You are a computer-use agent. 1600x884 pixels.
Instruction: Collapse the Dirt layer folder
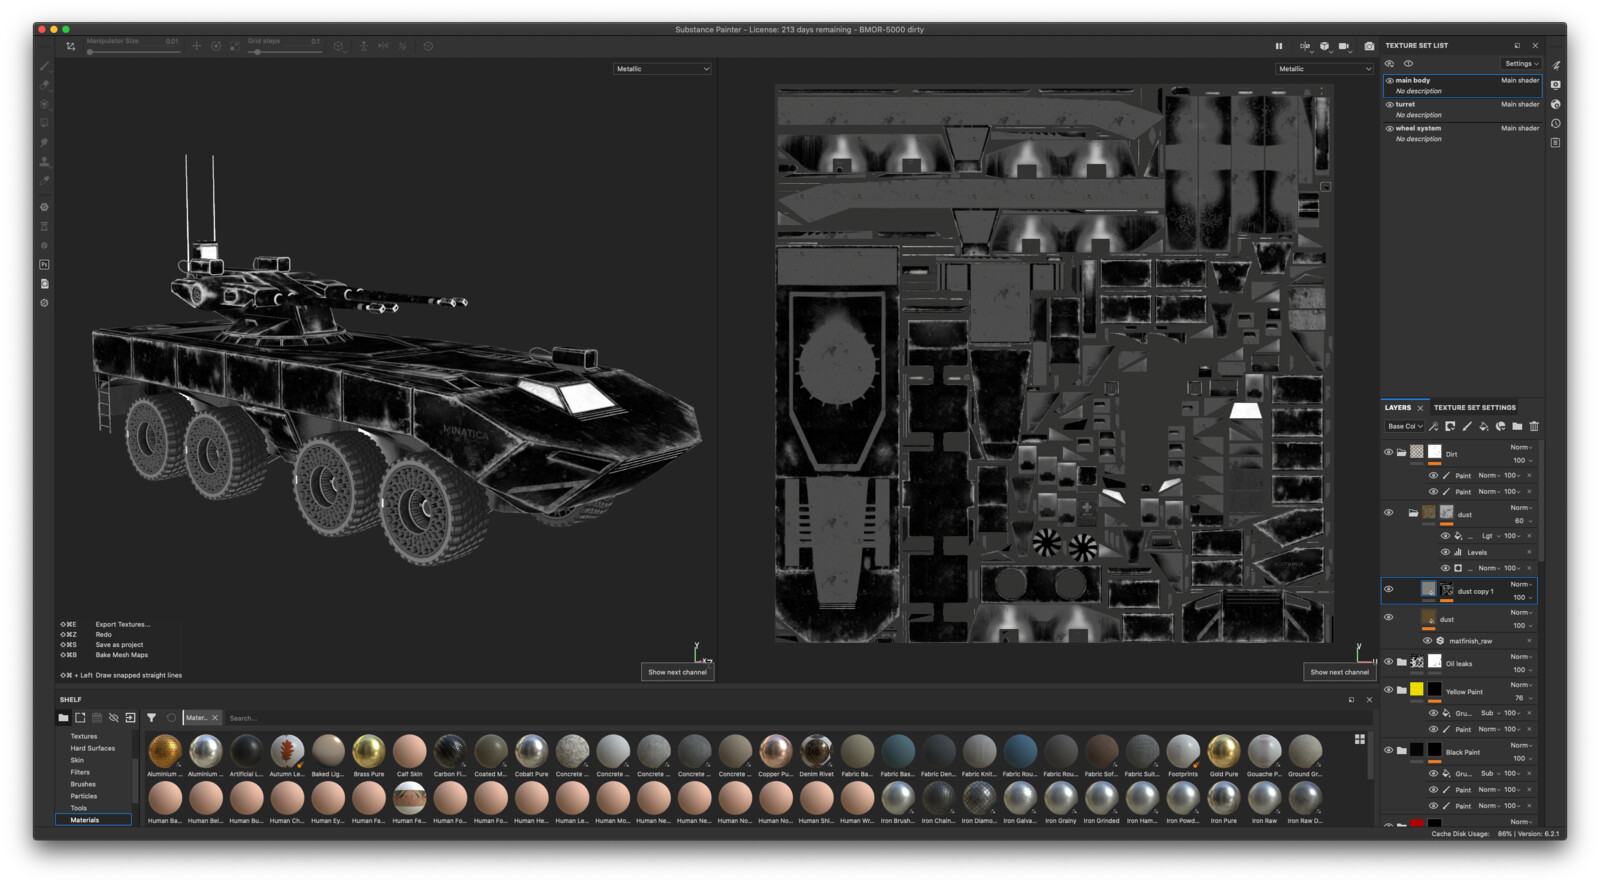point(1402,453)
